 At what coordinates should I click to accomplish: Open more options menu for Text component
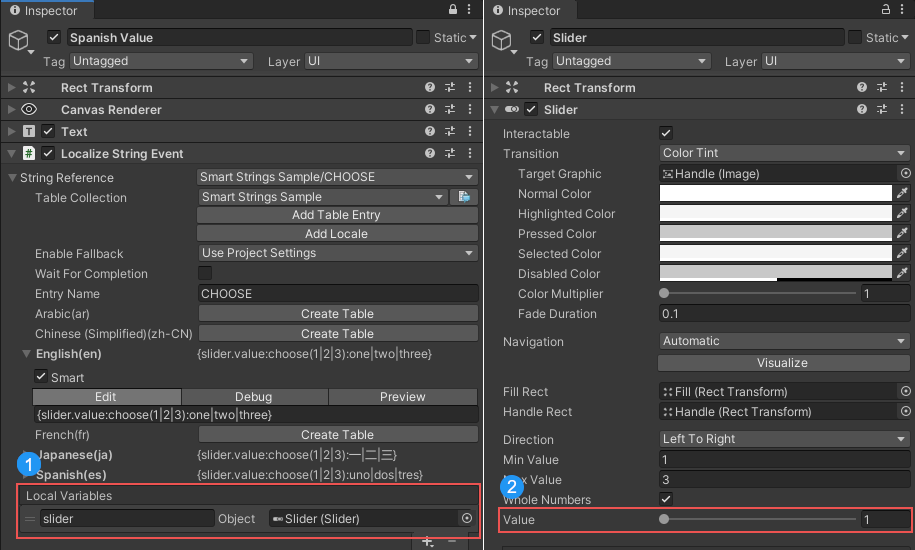(468, 132)
